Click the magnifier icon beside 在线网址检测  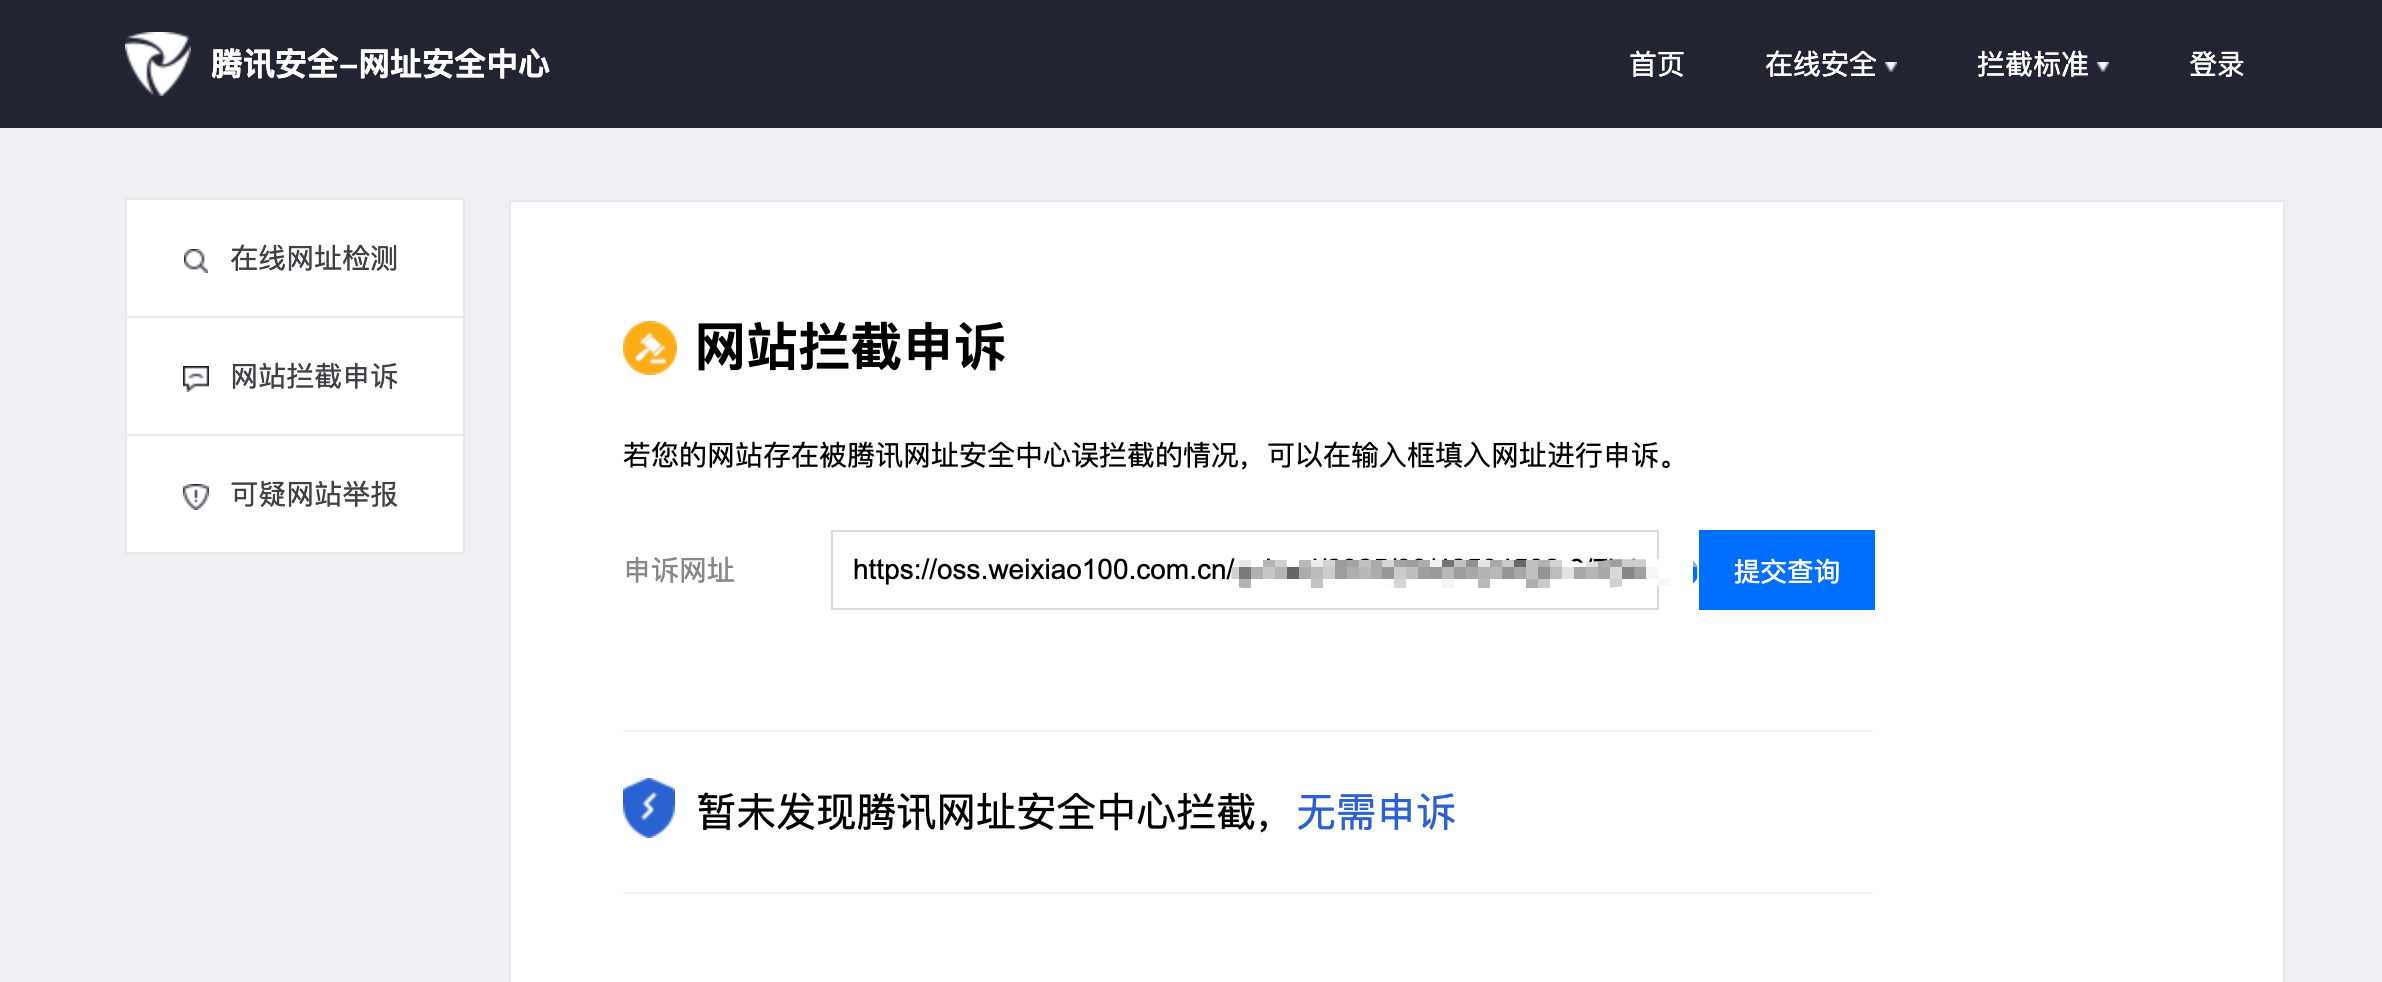195,260
